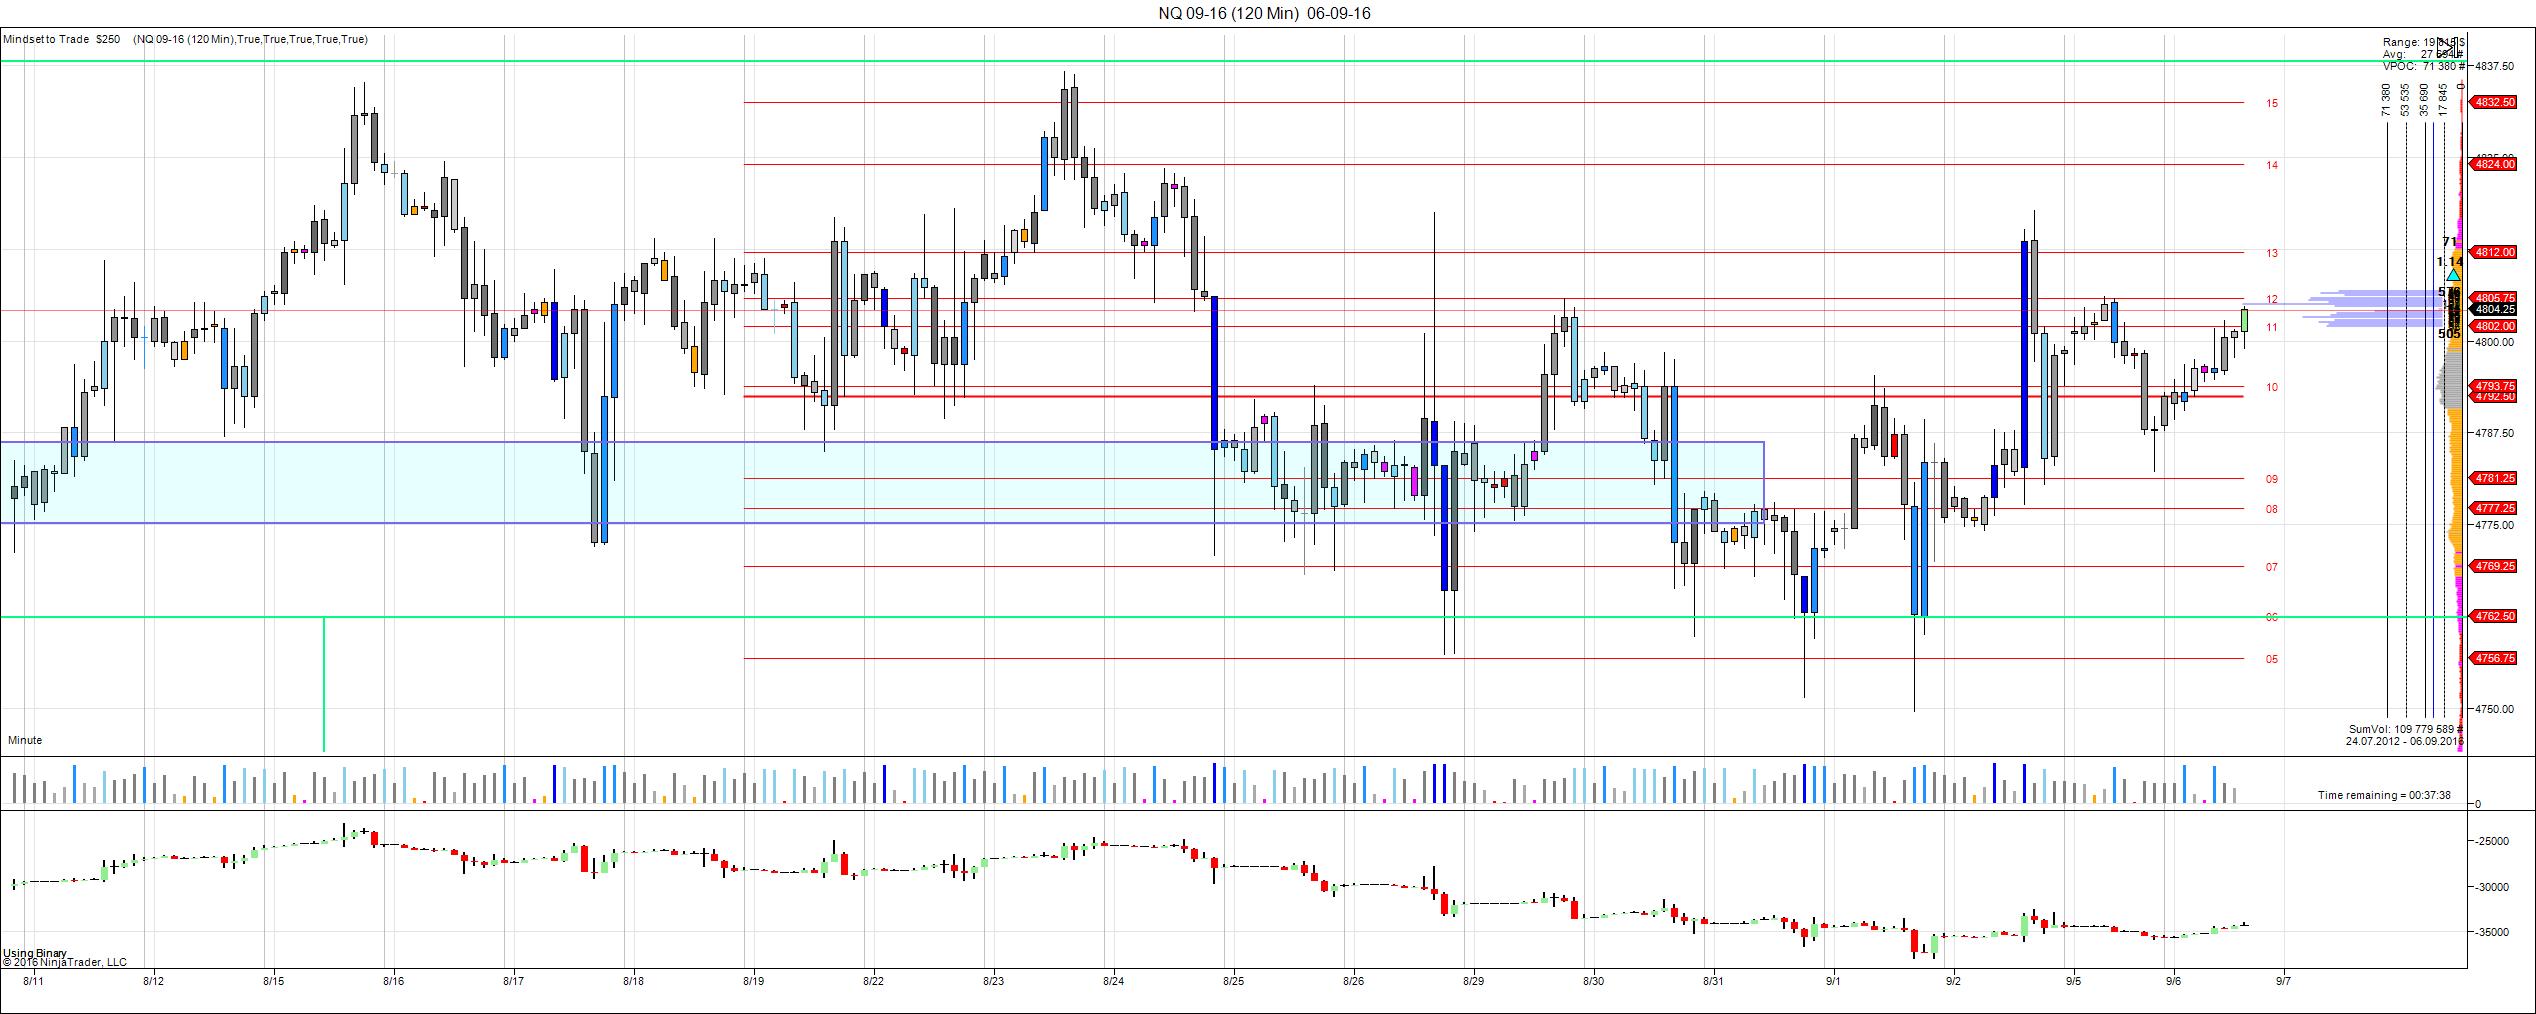Click the 'Using Binary' label

(35, 953)
